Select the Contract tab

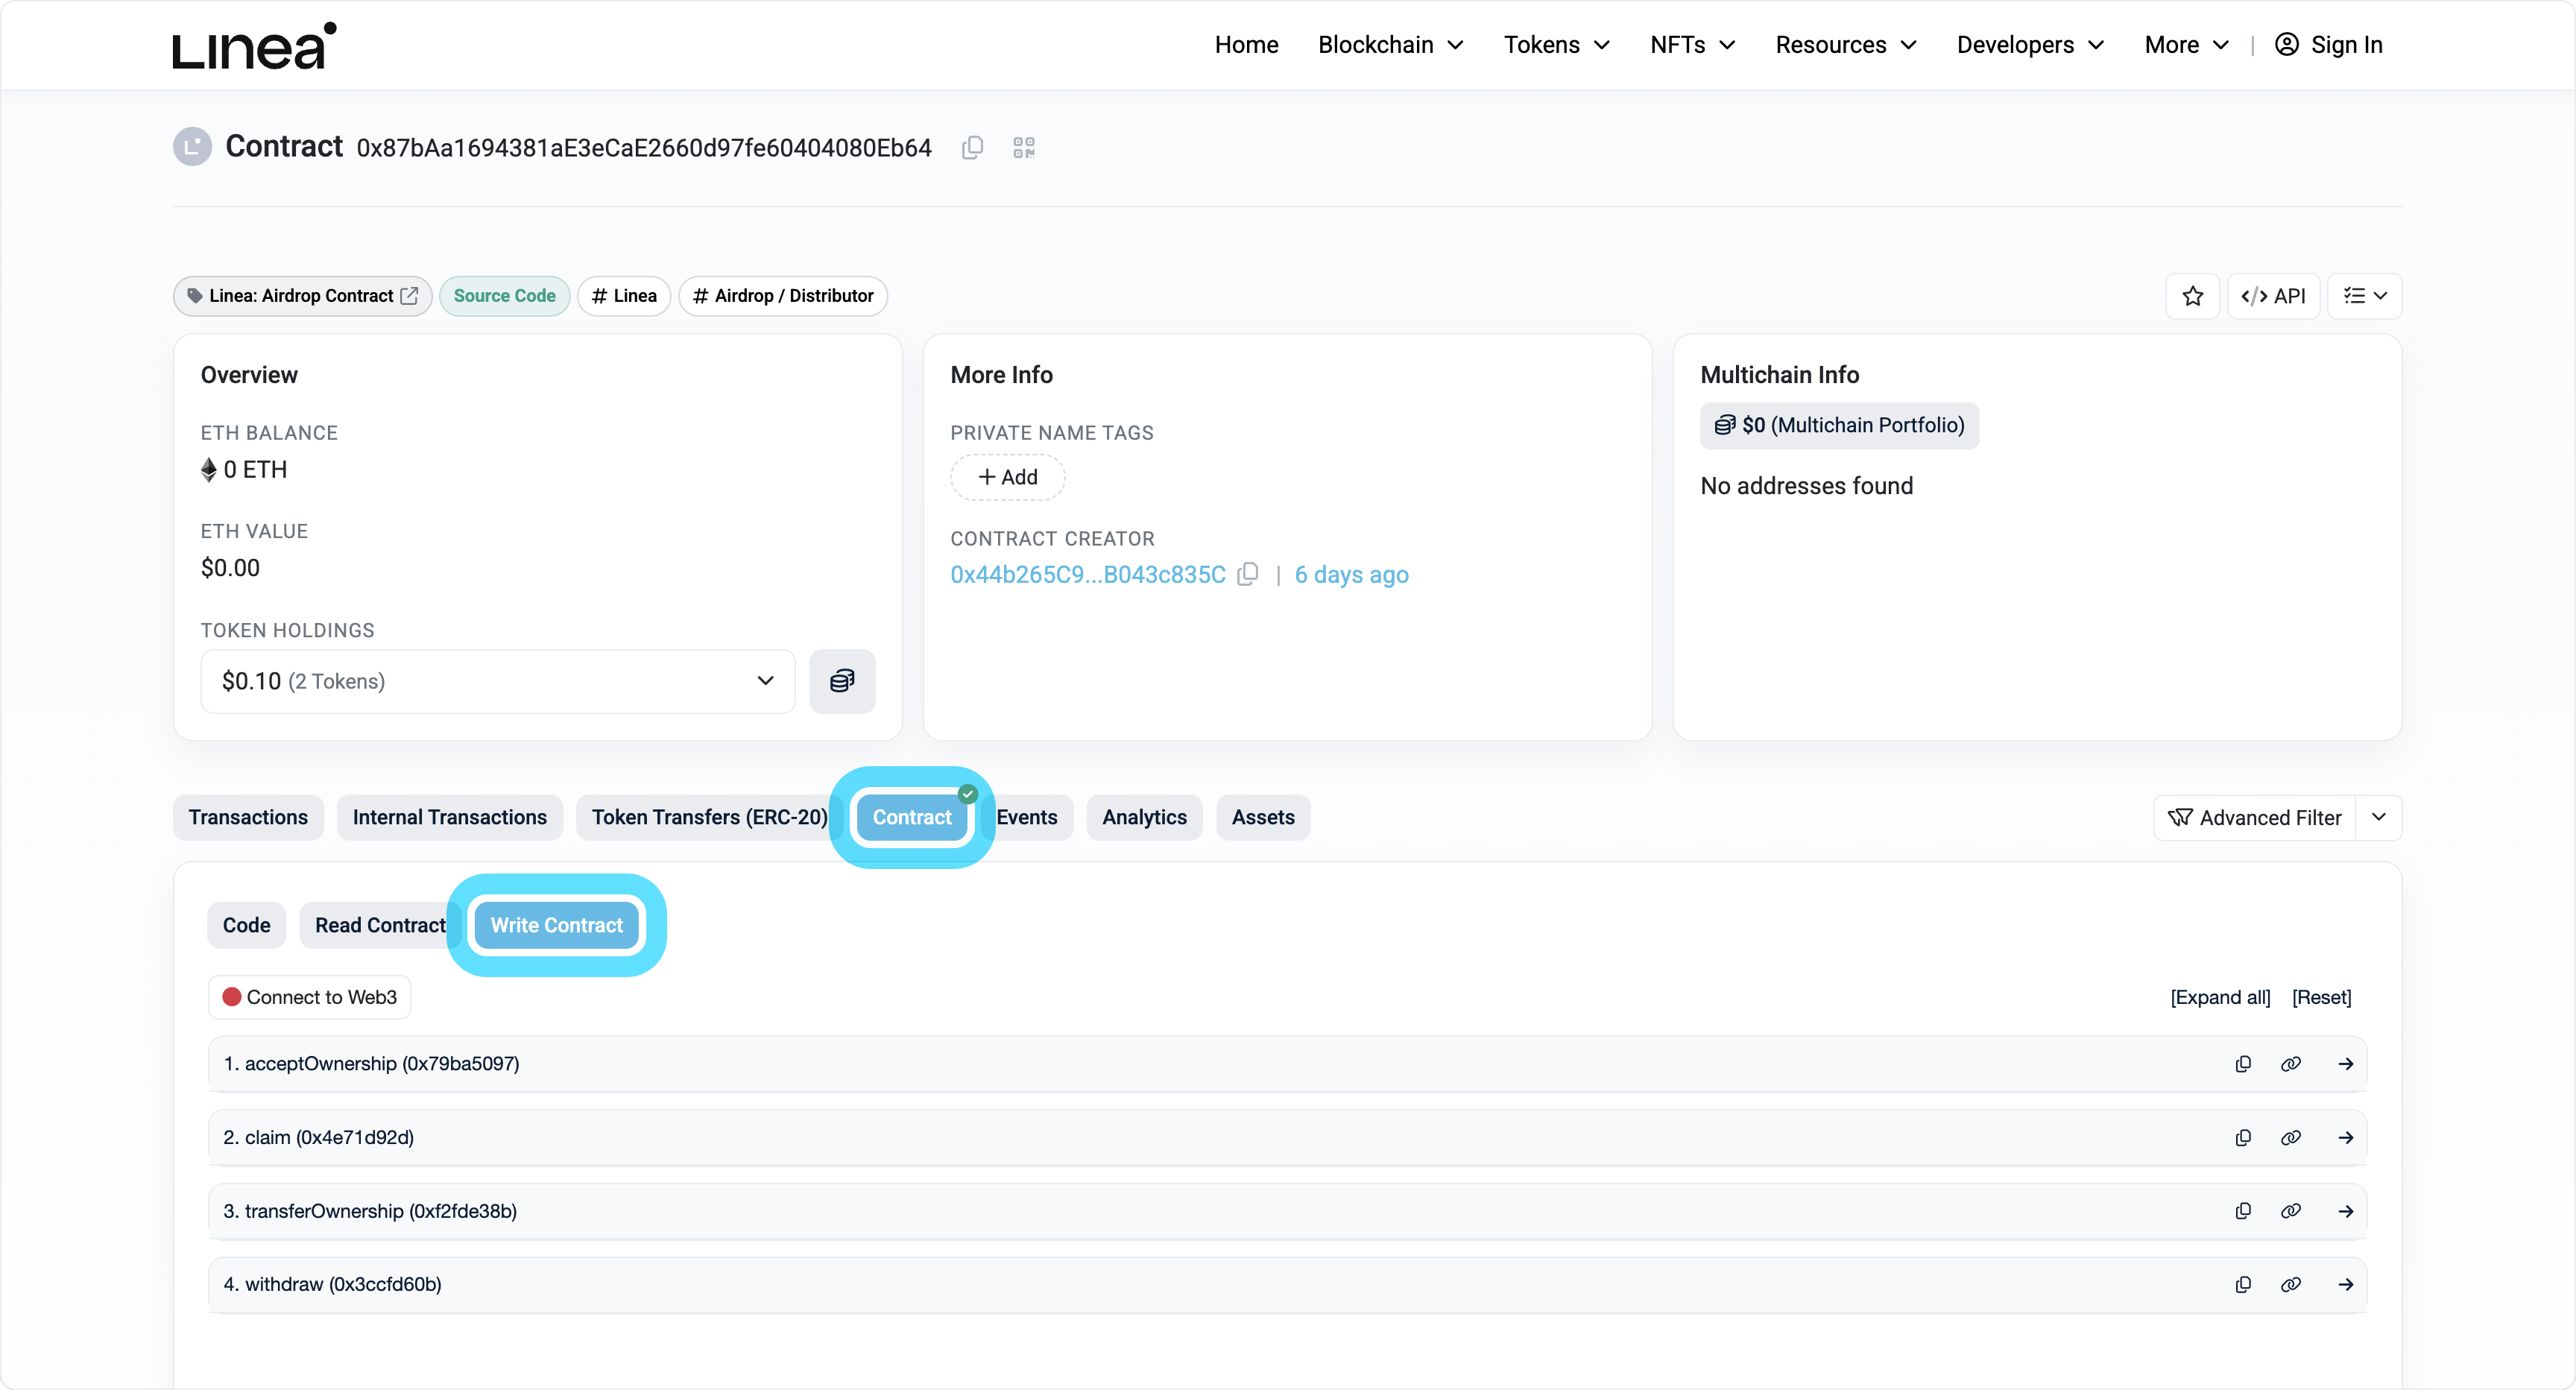(x=912, y=817)
